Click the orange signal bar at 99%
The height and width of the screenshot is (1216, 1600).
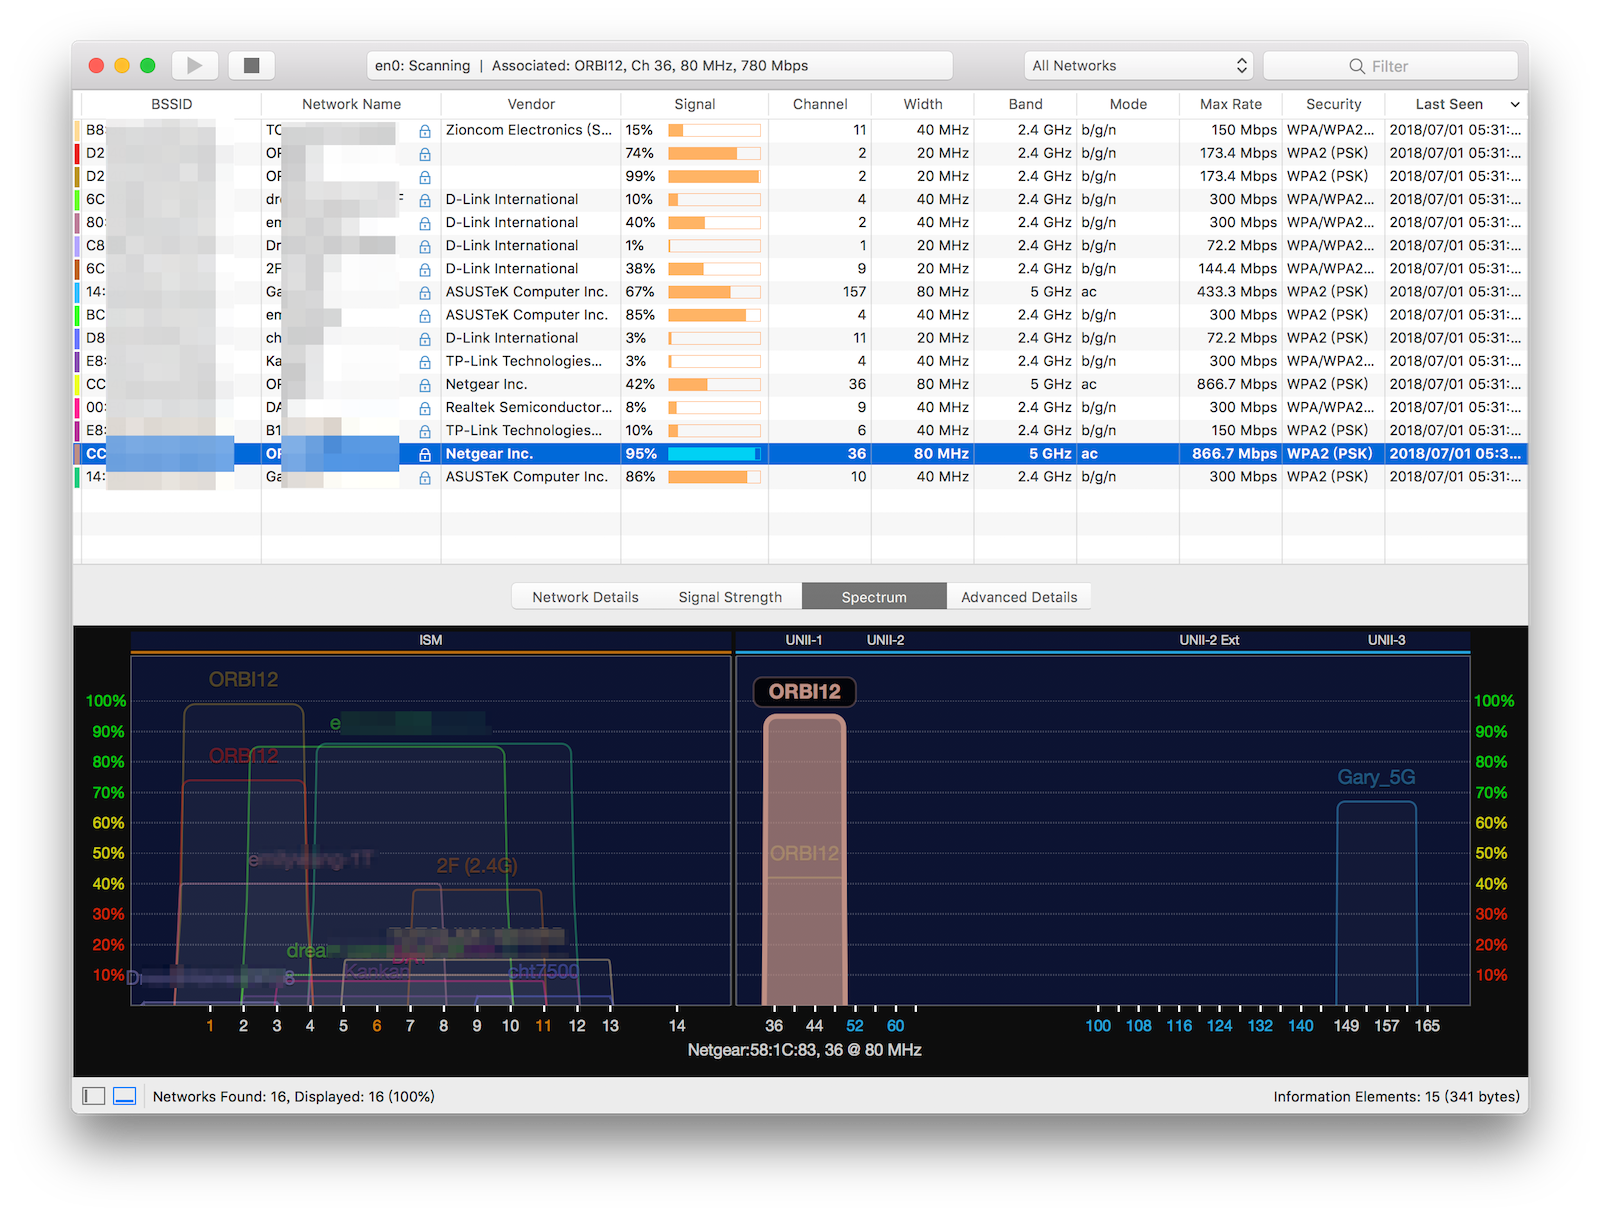713,177
